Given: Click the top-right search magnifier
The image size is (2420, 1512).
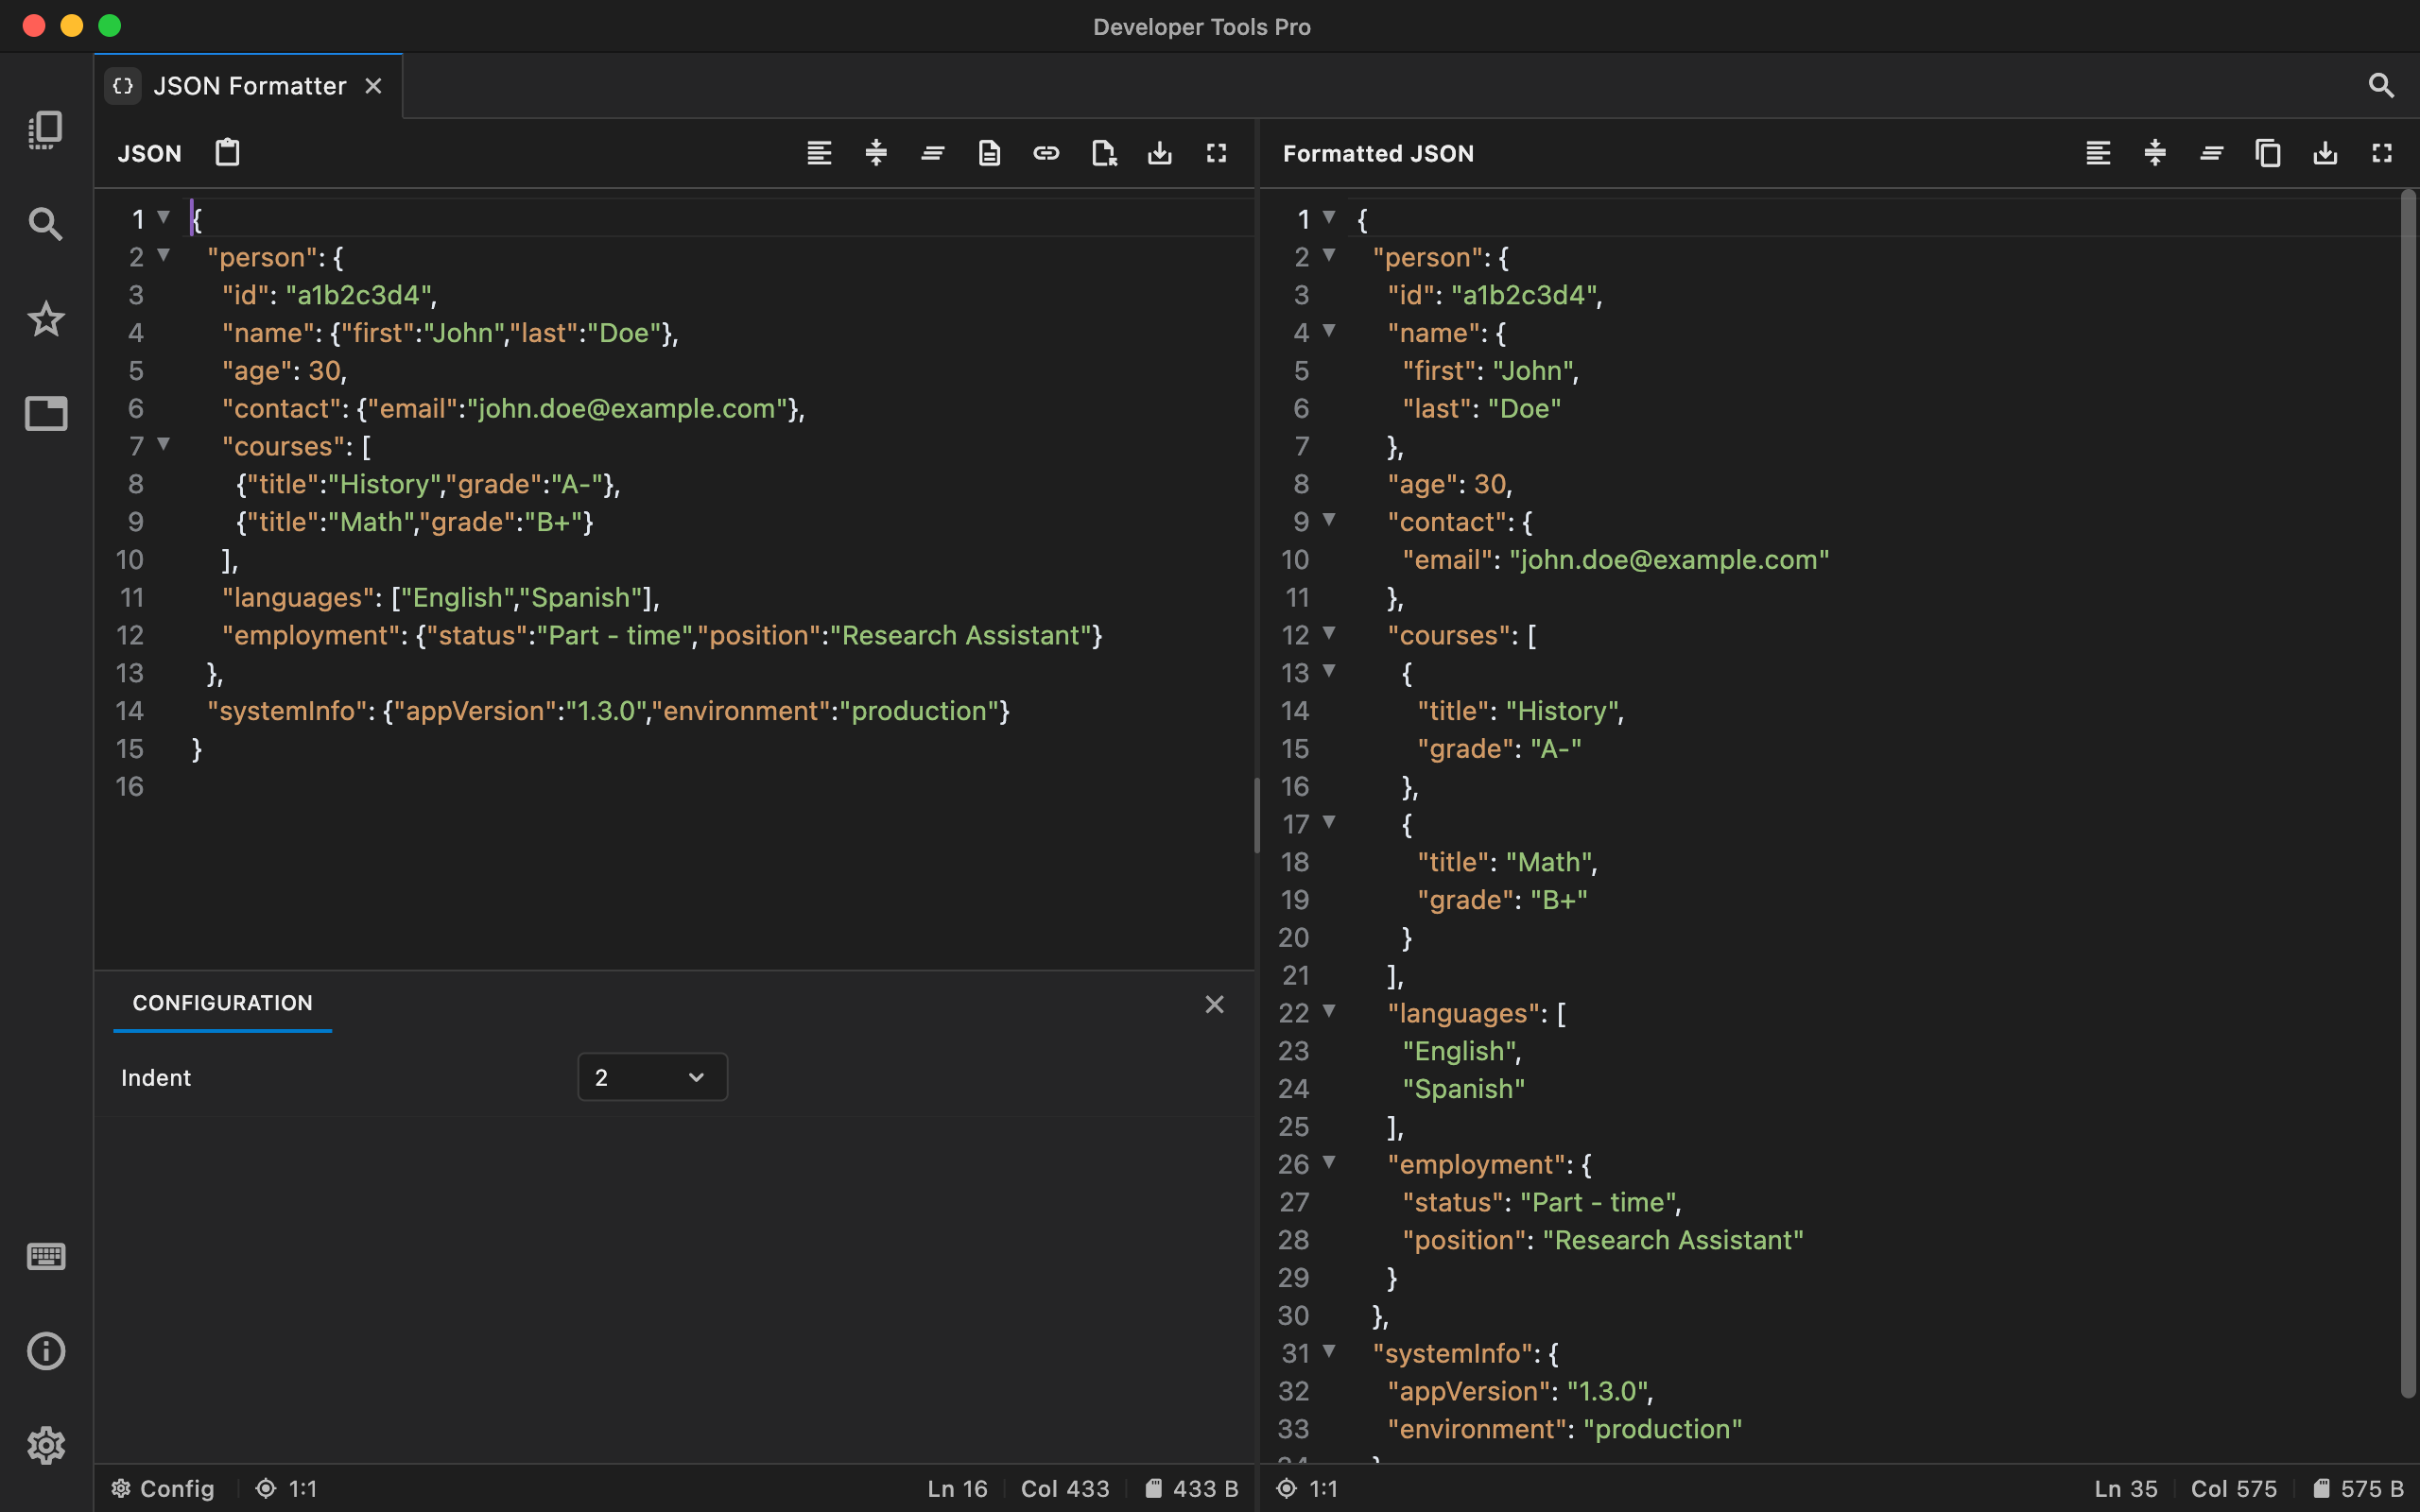Looking at the screenshot, I should pyautogui.click(x=2381, y=86).
